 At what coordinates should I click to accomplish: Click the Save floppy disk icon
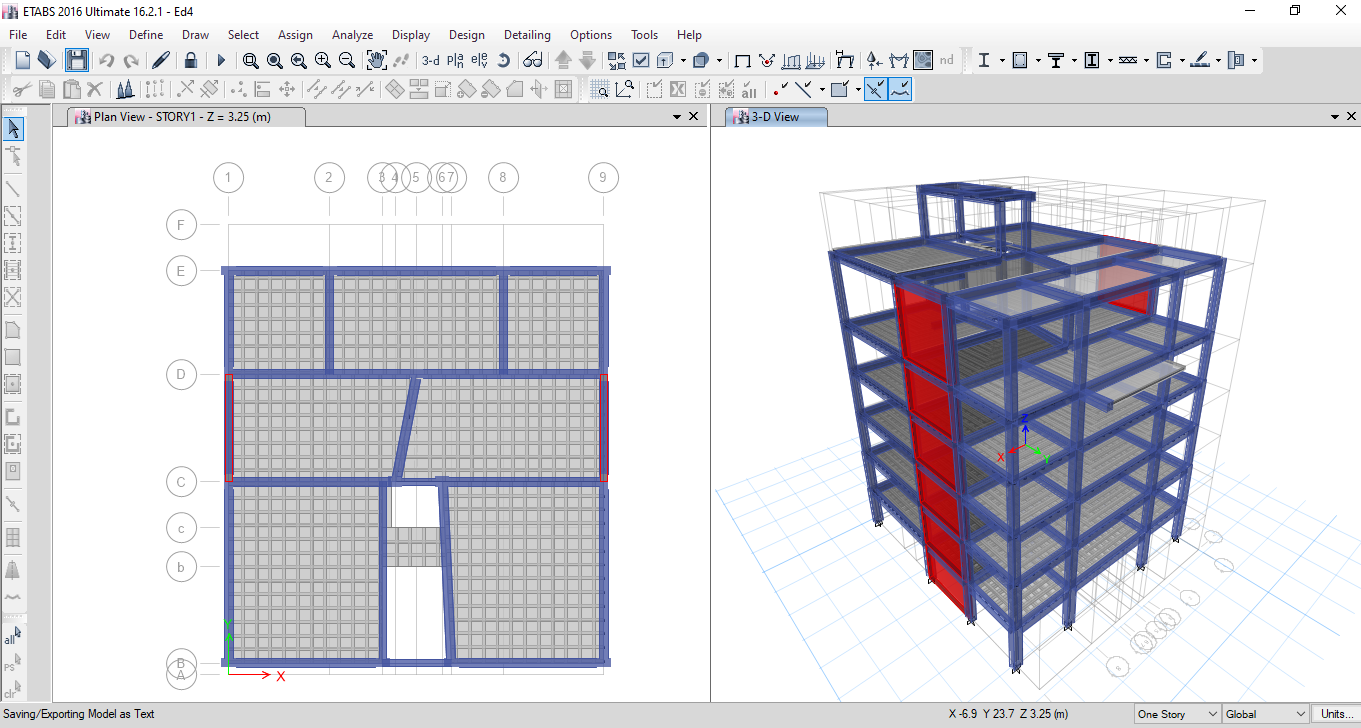pyautogui.click(x=76, y=60)
